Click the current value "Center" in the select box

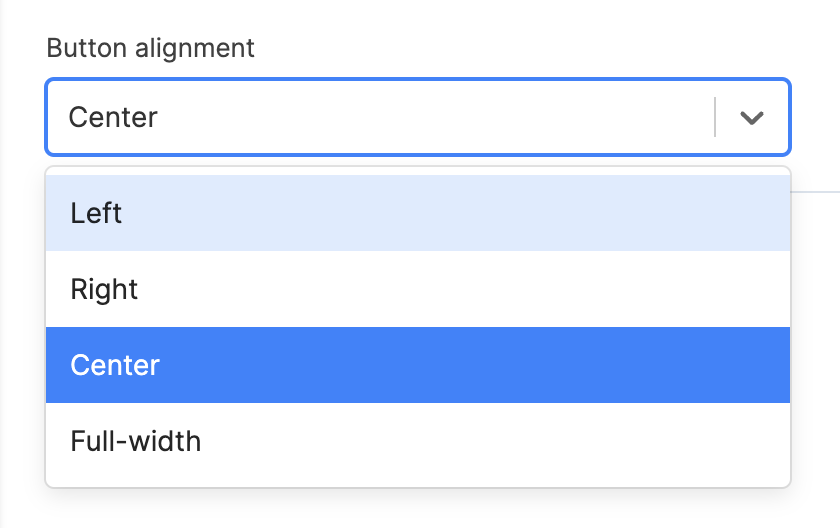coord(114,118)
